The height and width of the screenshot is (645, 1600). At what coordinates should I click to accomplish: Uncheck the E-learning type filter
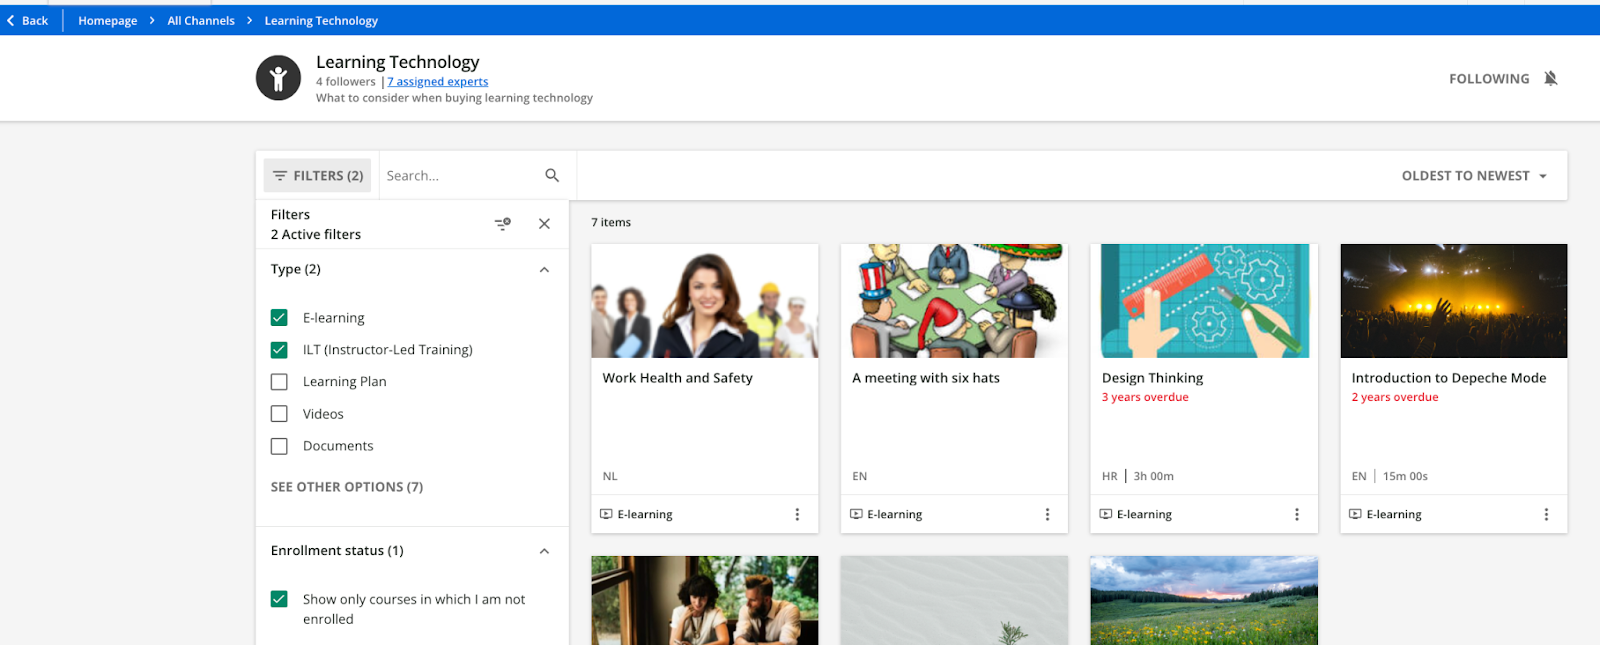pyautogui.click(x=279, y=318)
